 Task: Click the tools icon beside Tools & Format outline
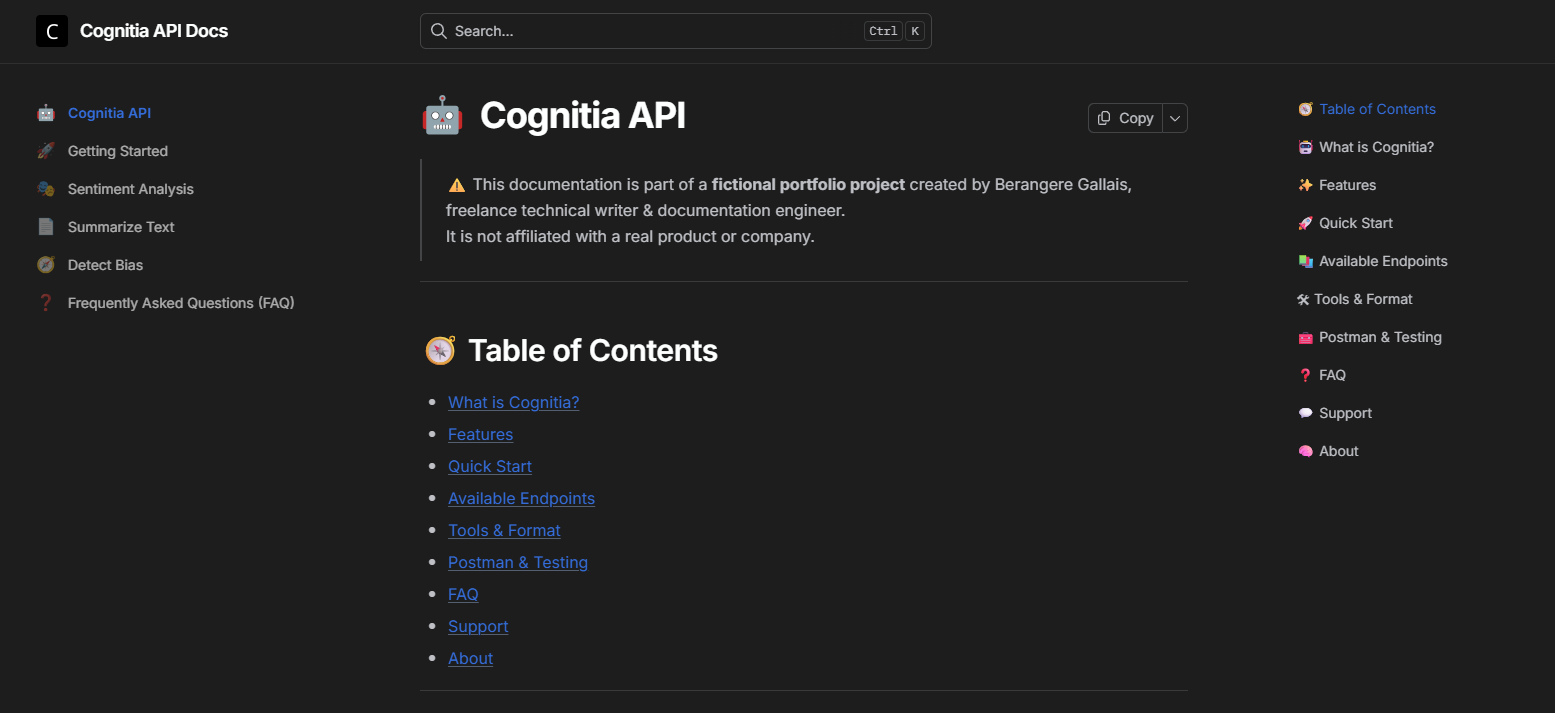tap(1303, 299)
